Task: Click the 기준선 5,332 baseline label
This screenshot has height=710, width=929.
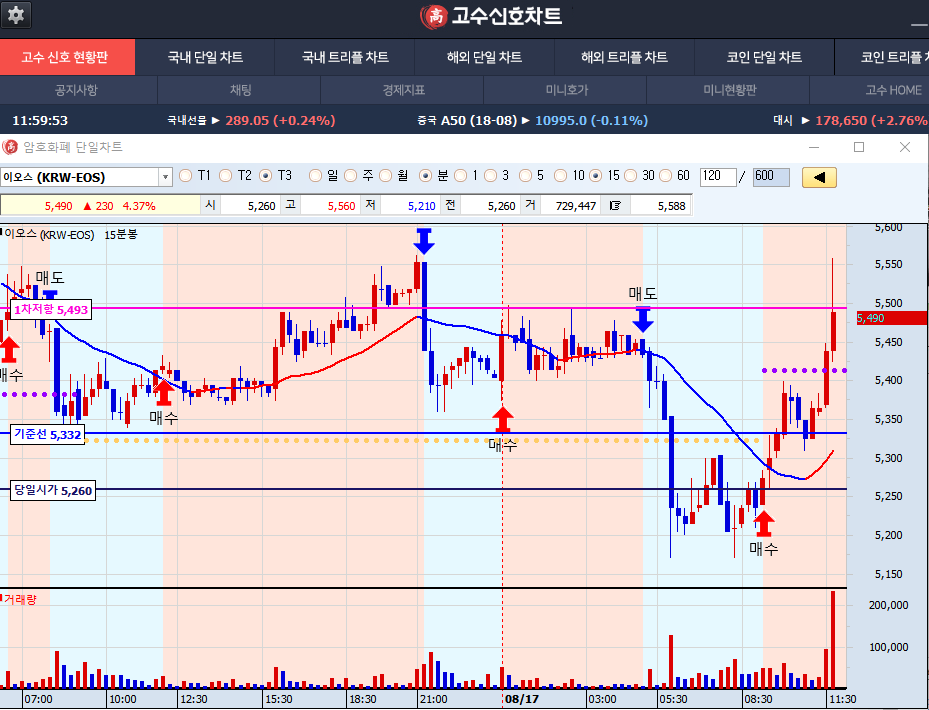Action: 47,434
